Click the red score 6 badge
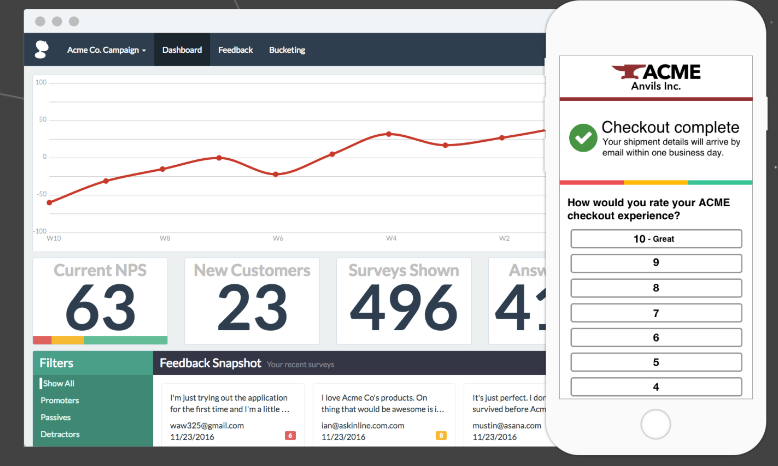 point(290,436)
